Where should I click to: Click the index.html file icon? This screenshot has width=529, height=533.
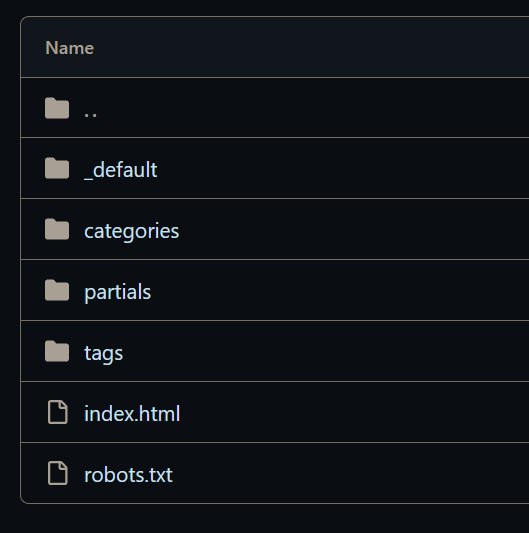pyautogui.click(x=57, y=412)
